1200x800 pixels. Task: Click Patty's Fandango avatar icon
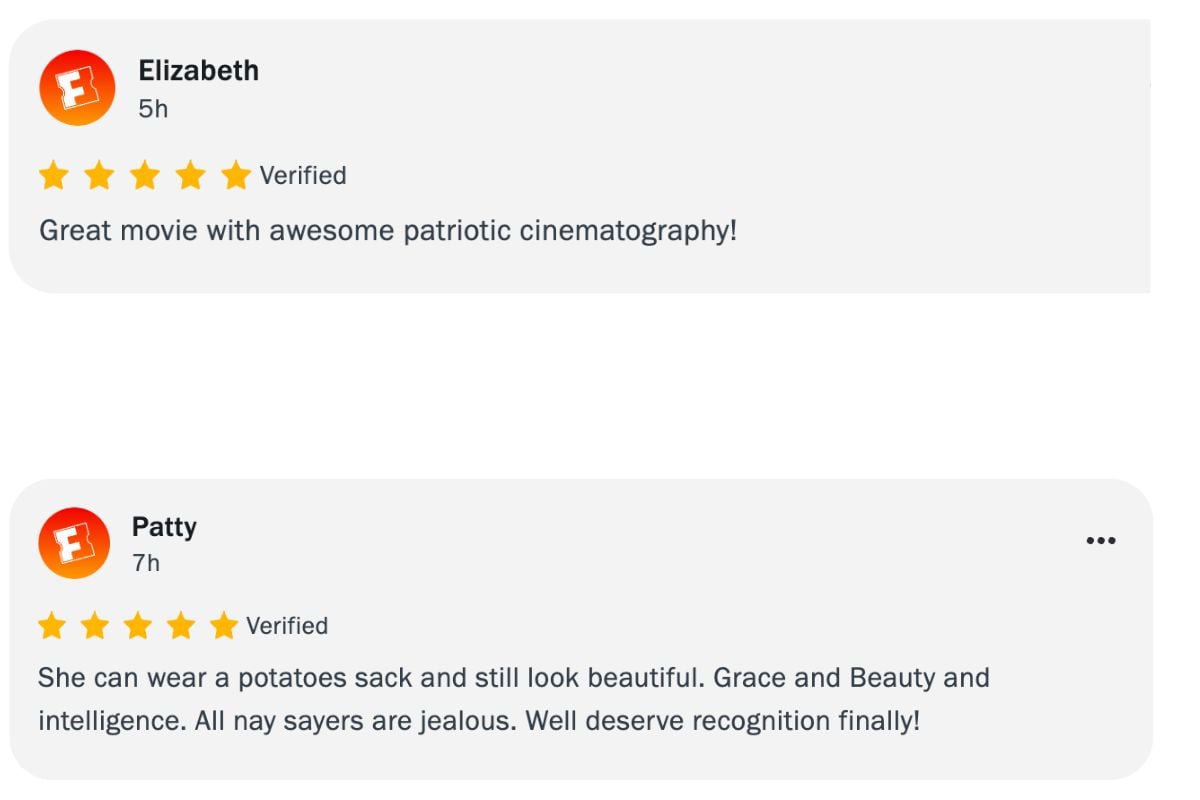pos(73,543)
